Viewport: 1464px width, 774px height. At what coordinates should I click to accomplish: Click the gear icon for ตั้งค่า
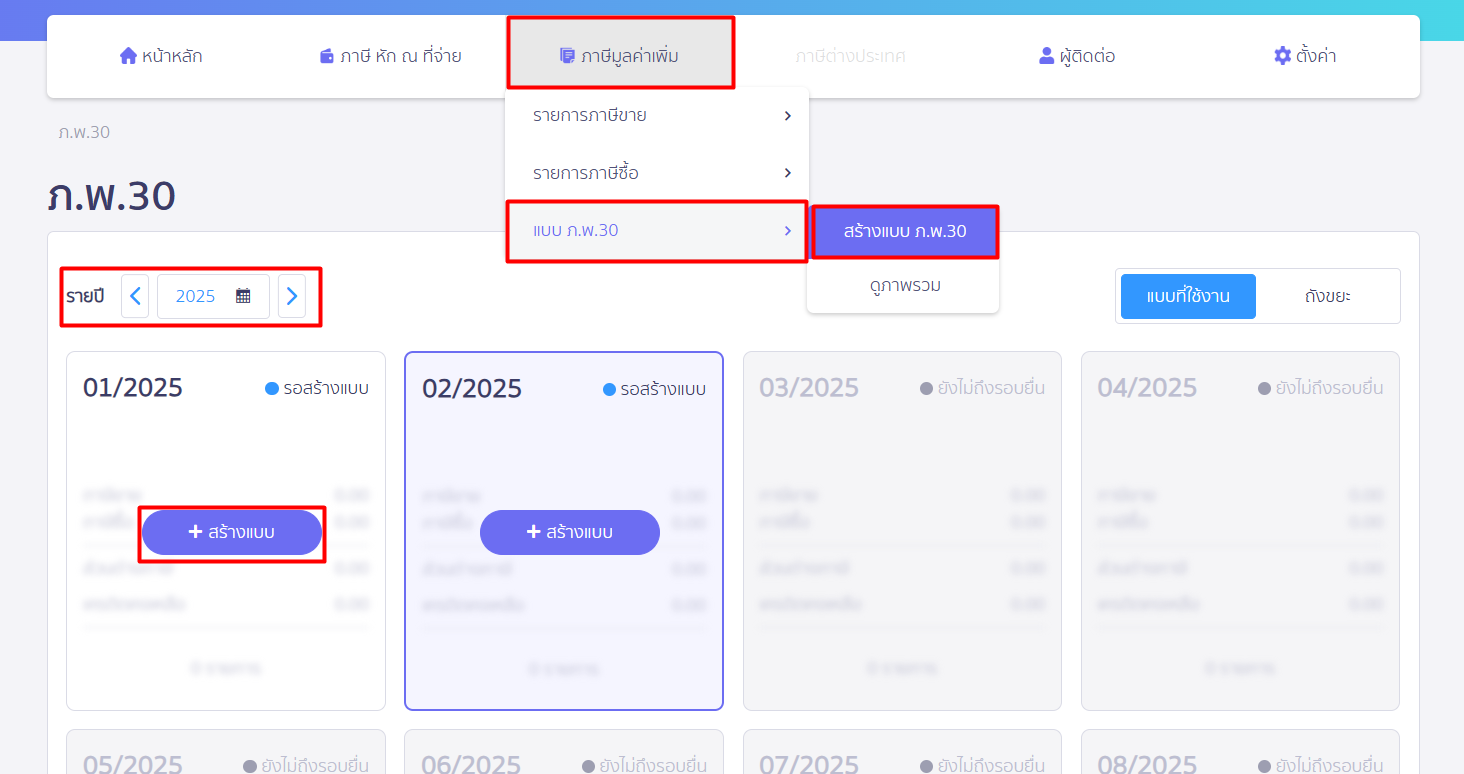pos(1282,56)
